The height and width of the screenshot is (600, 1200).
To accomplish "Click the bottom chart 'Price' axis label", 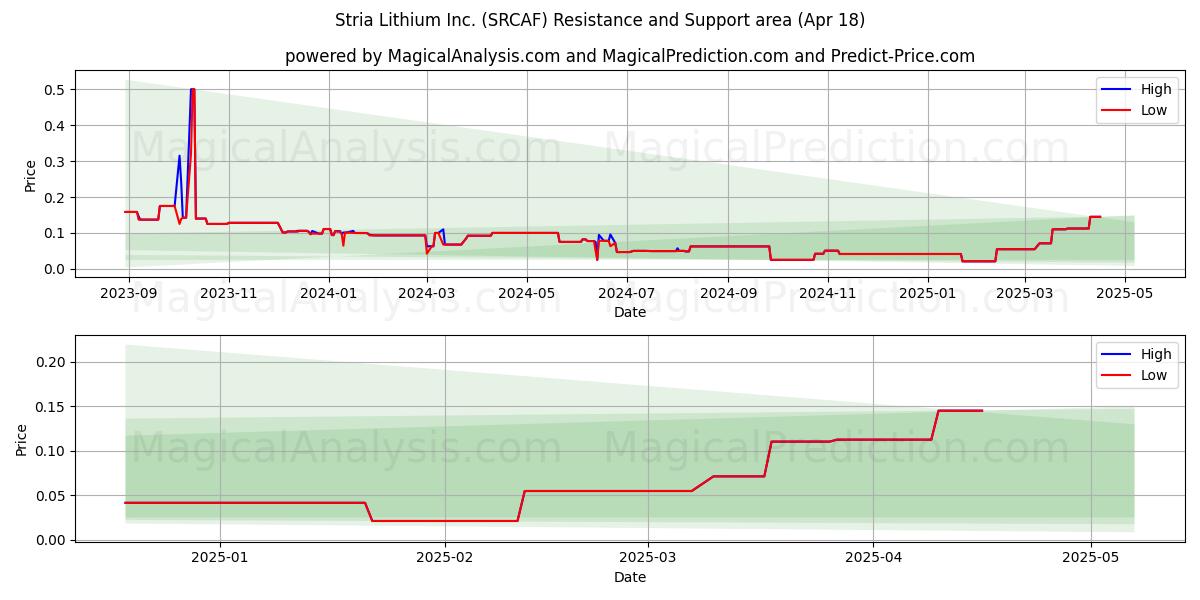I will coord(22,439).
